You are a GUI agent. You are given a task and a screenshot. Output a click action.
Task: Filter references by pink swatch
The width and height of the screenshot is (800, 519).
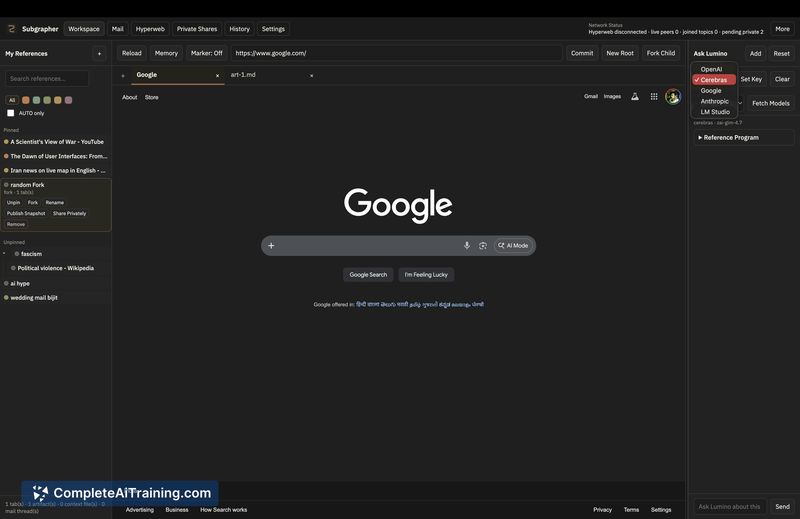point(68,100)
